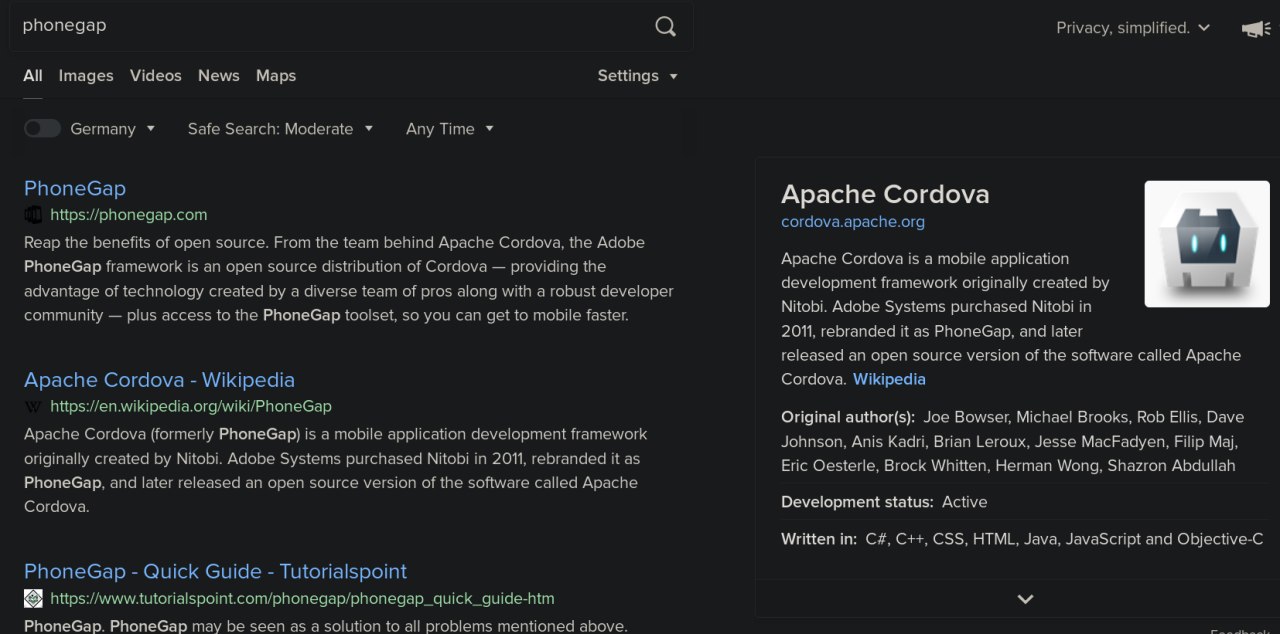1280x634 pixels.
Task: Toggle the Germany region switch
Action: 42,128
